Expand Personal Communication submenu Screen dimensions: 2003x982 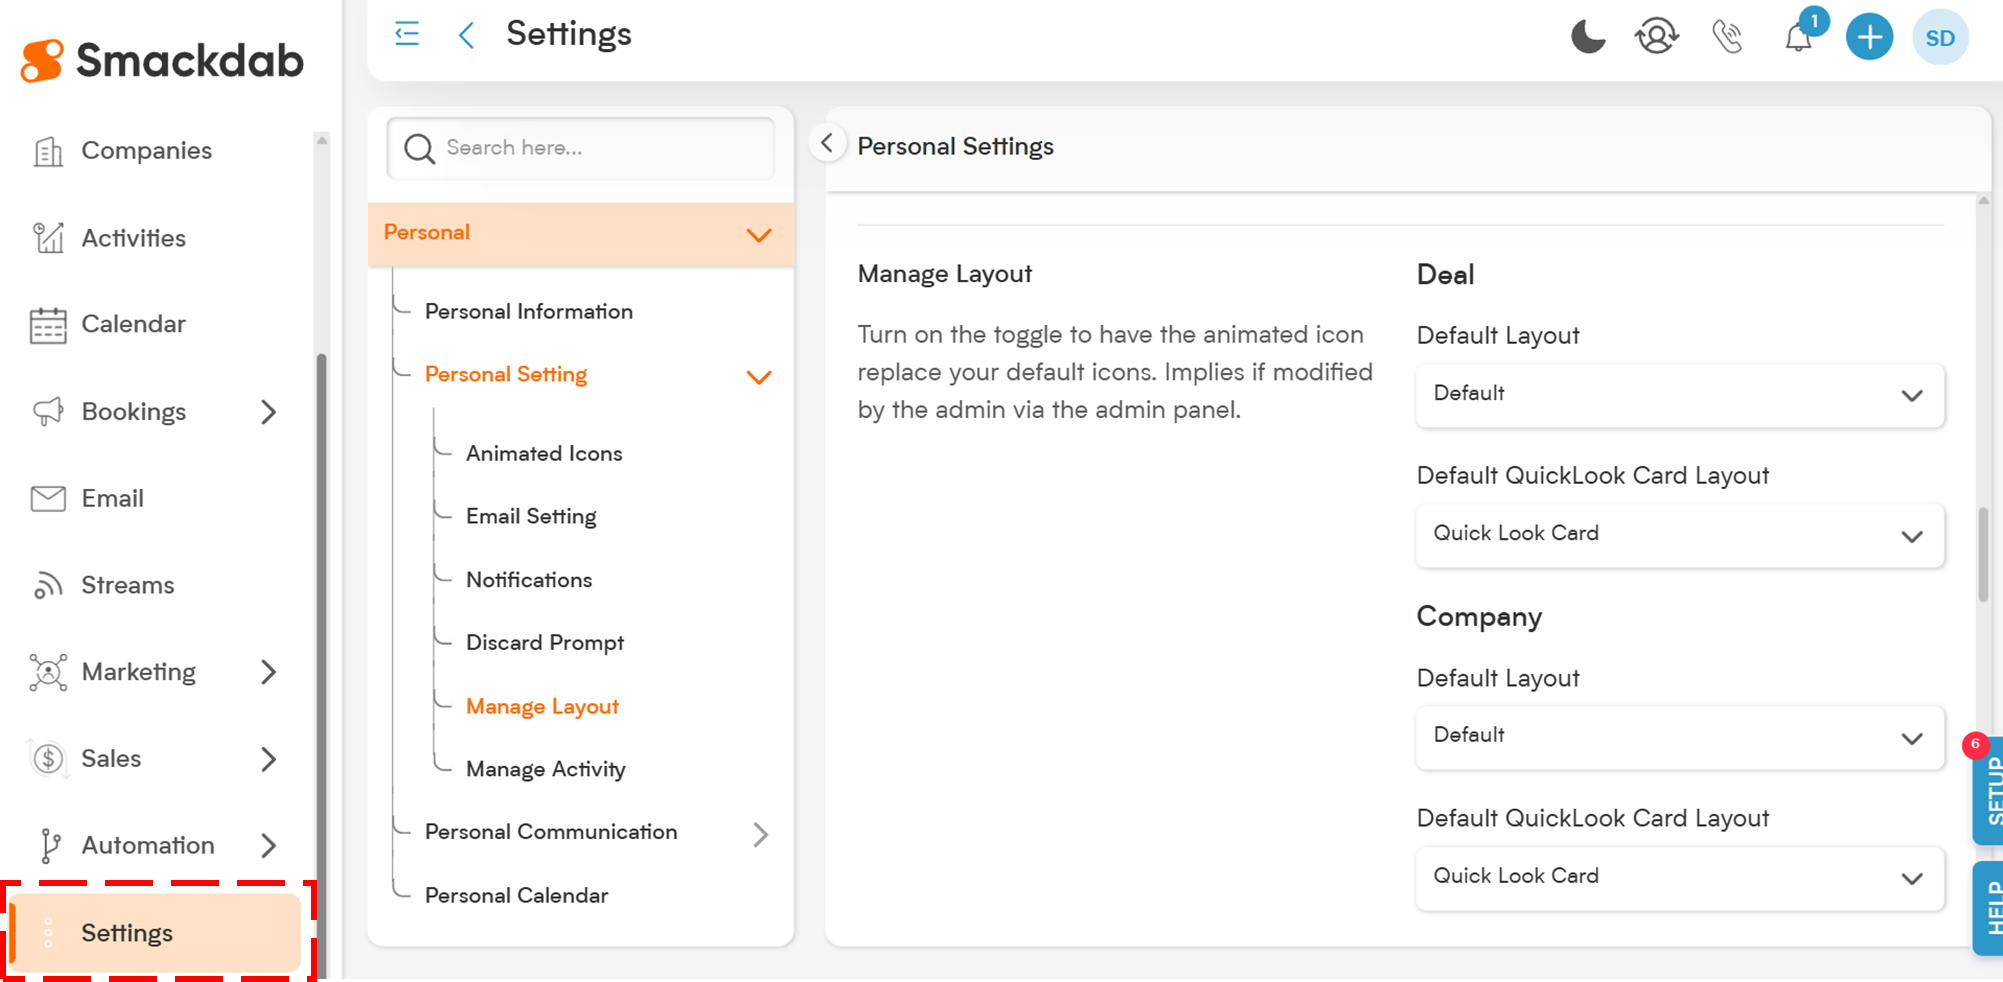760,834
